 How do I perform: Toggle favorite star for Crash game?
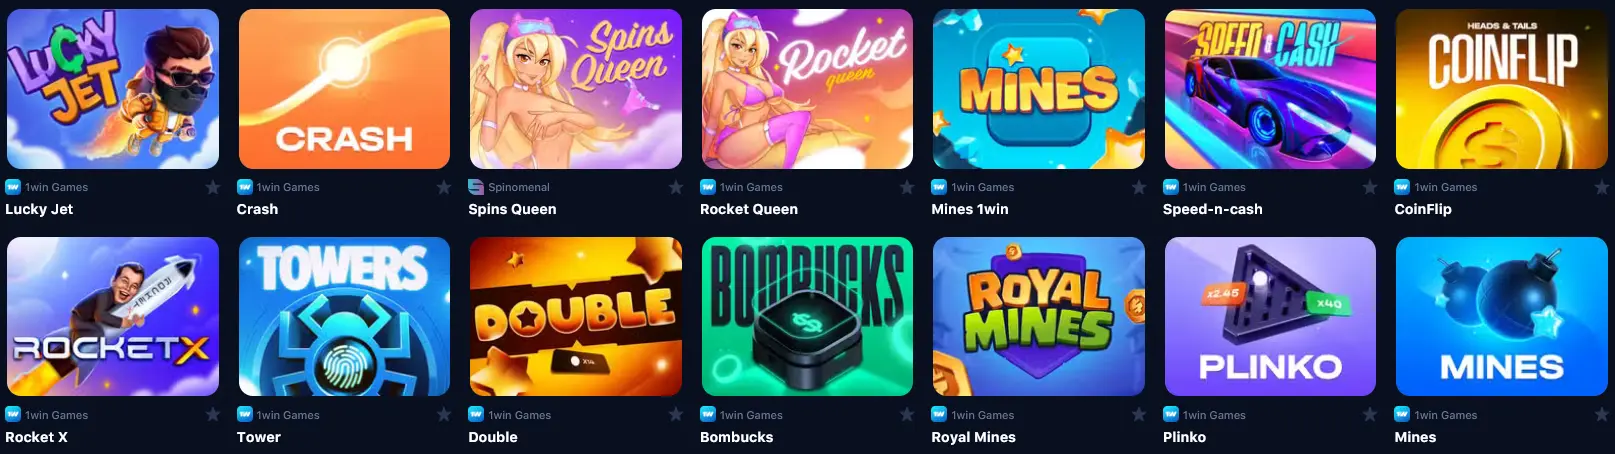(444, 187)
